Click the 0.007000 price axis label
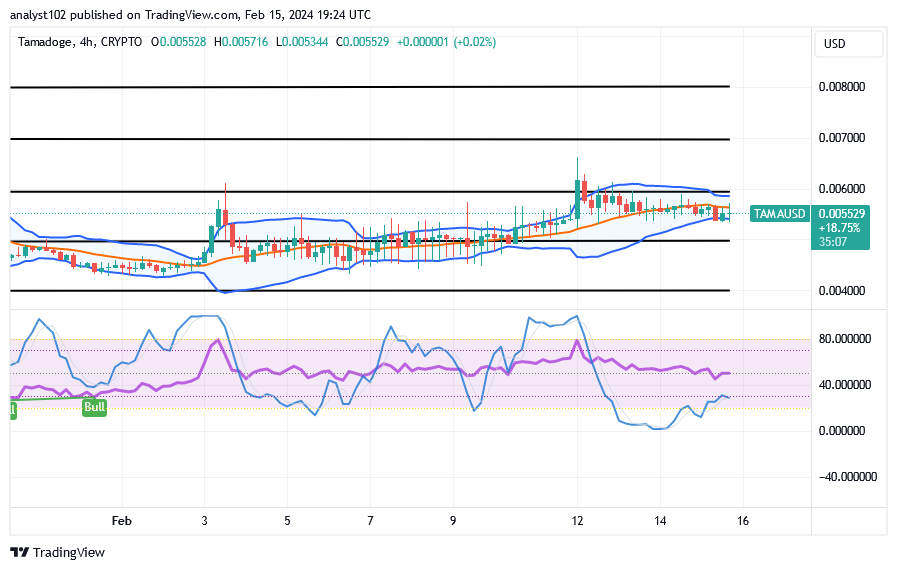The width and height of the screenshot is (897, 570). tap(842, 138)
